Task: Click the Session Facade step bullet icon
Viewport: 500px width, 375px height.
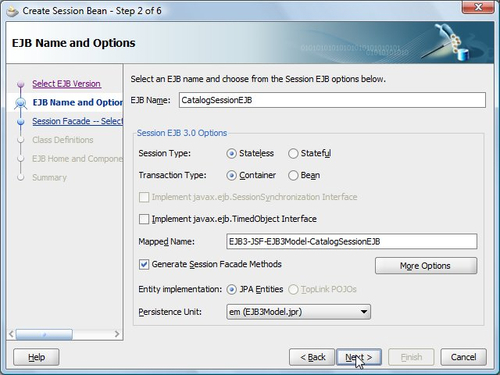Action: [21, 121]
